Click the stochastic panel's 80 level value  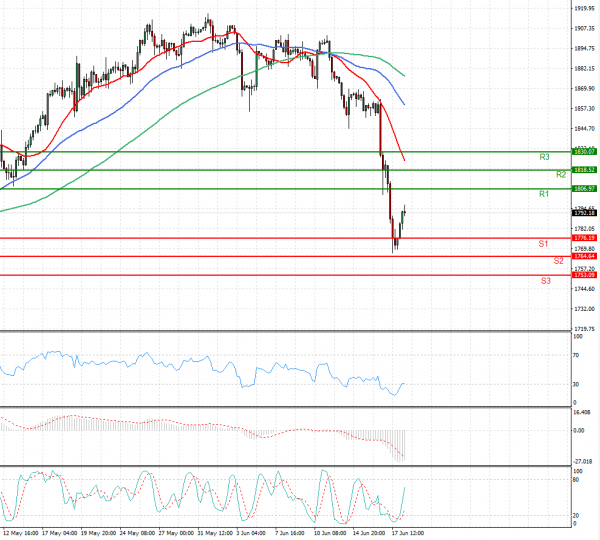576,480
